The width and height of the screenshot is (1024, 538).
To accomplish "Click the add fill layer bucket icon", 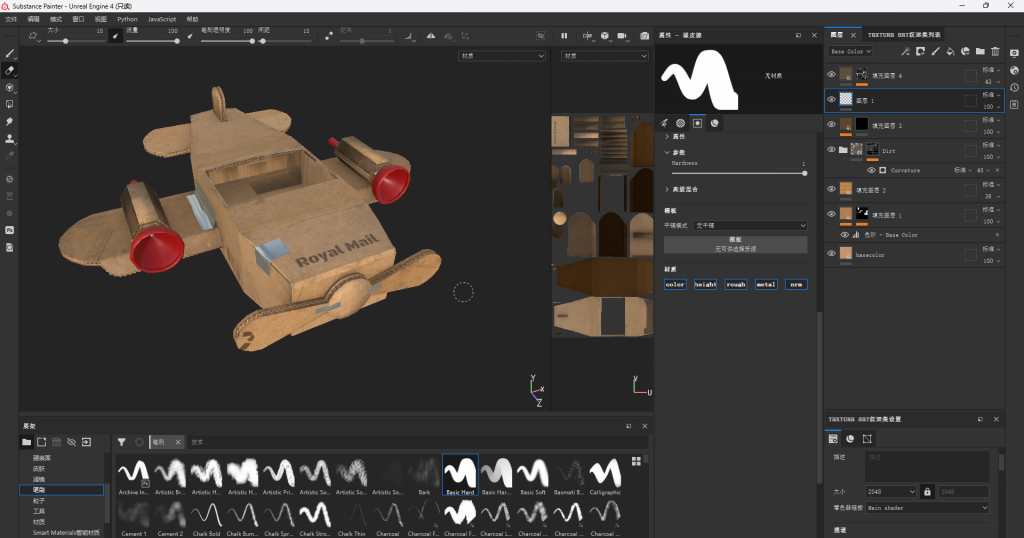I will tap(950, 51).
